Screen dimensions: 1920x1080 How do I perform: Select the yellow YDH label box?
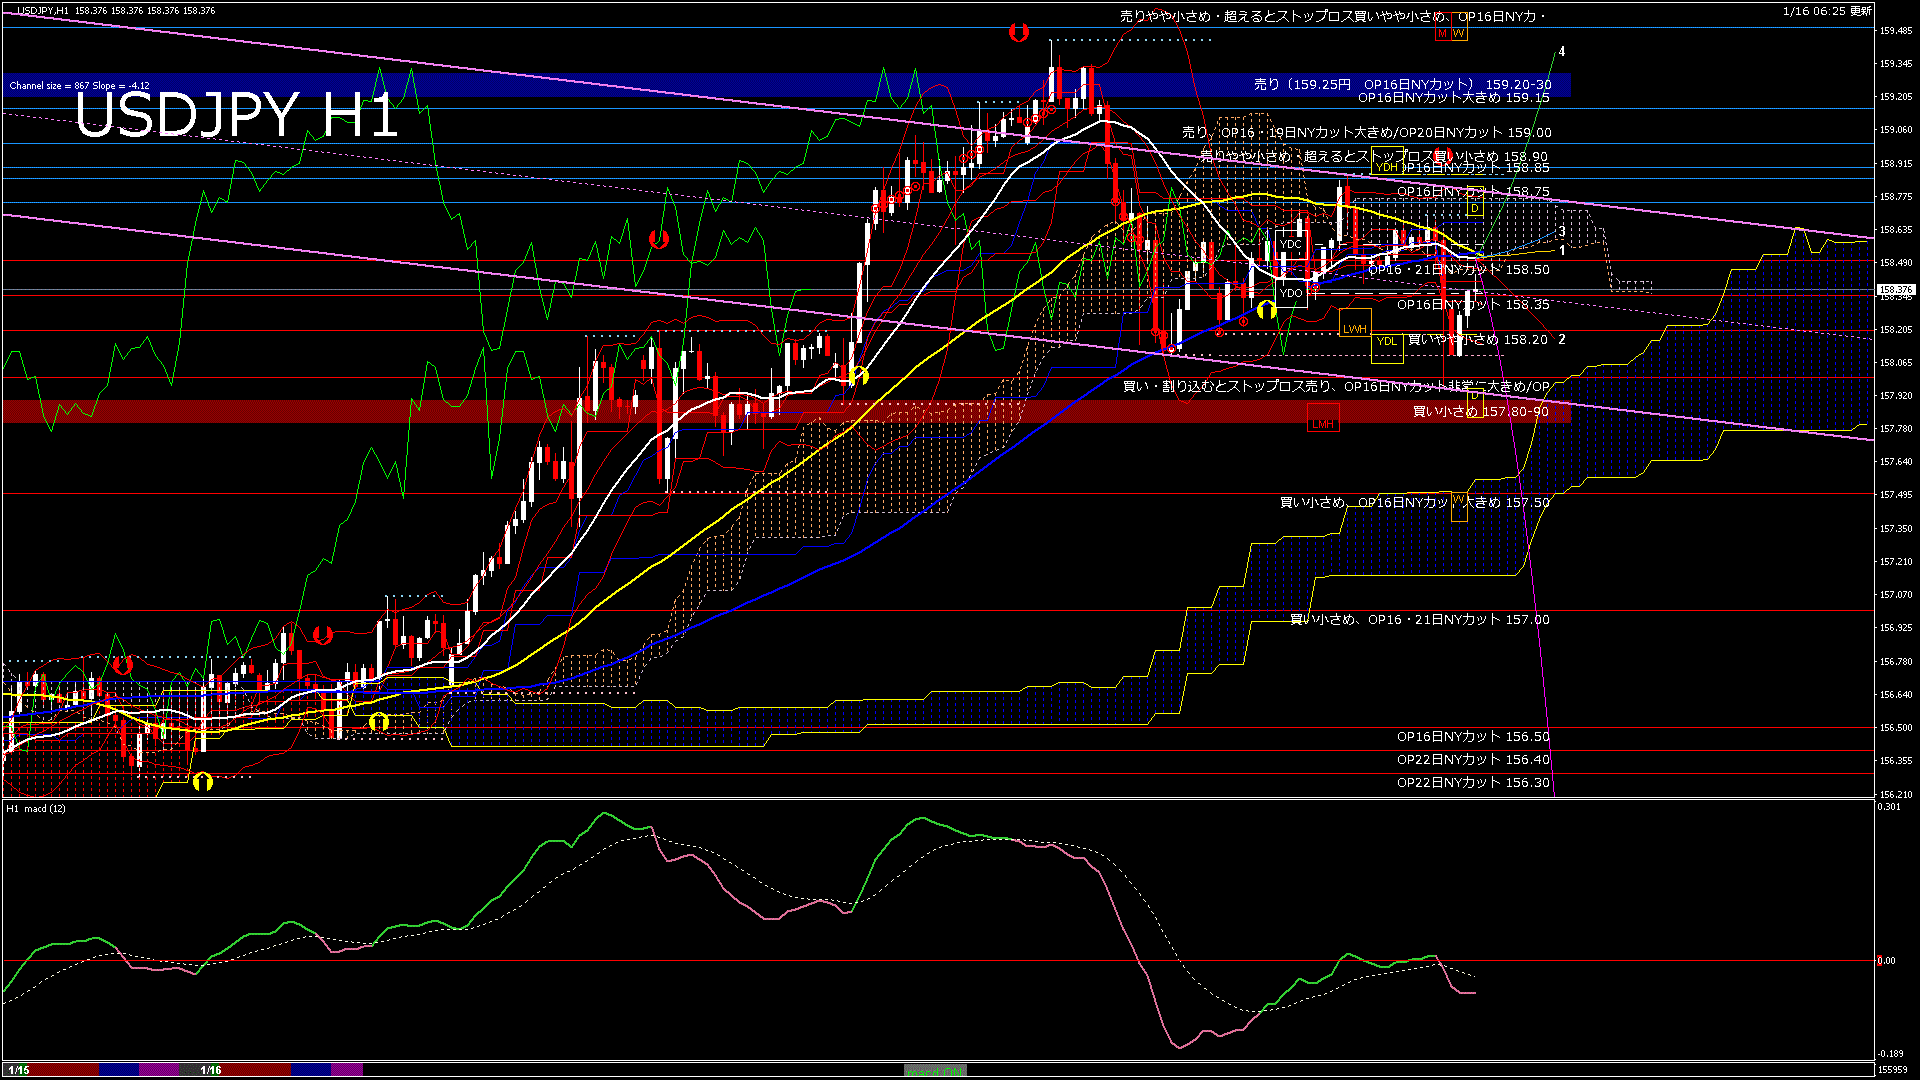(1386, 168)
